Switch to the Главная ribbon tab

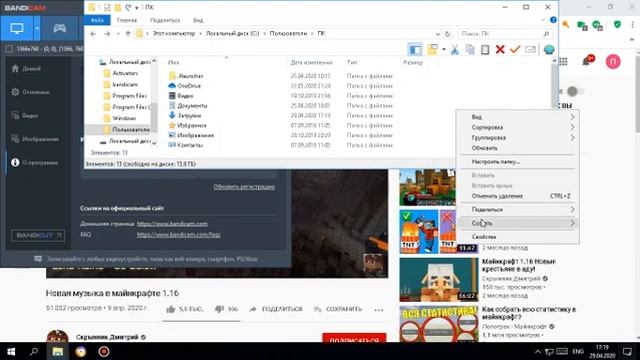click(x=127, y=20)
